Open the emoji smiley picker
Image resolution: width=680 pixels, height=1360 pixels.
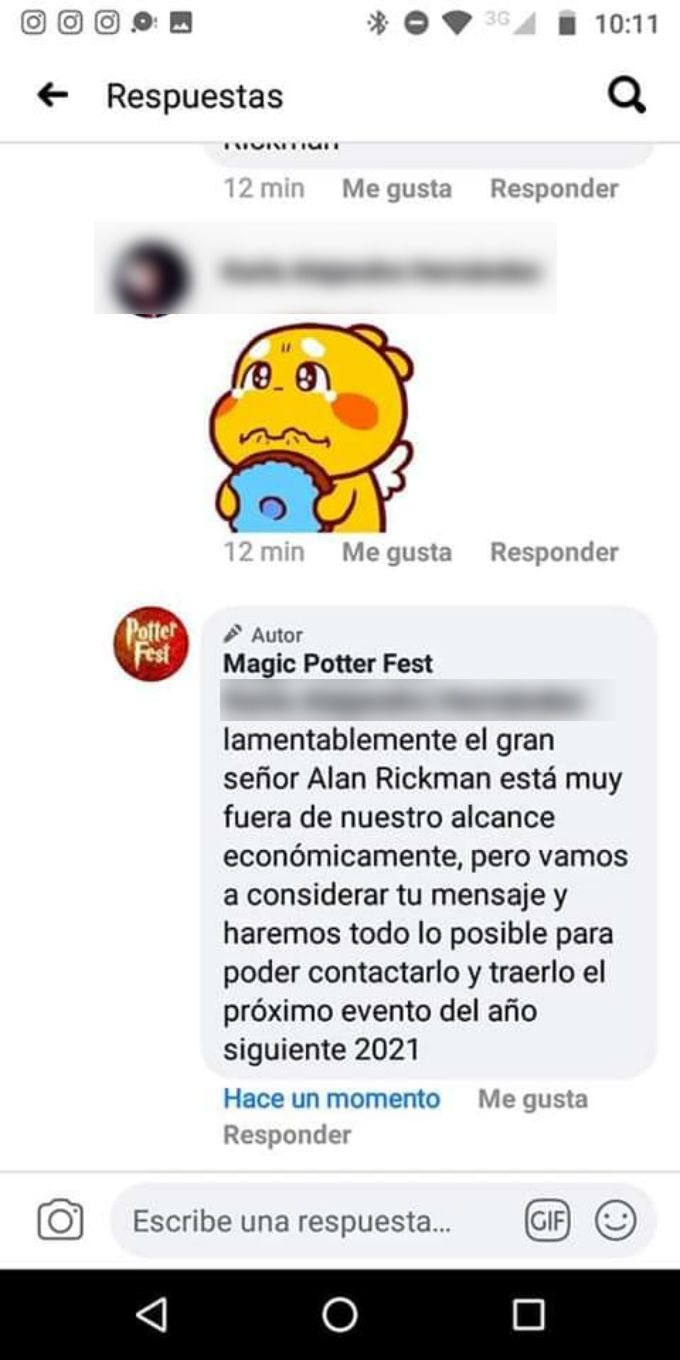615,1220
